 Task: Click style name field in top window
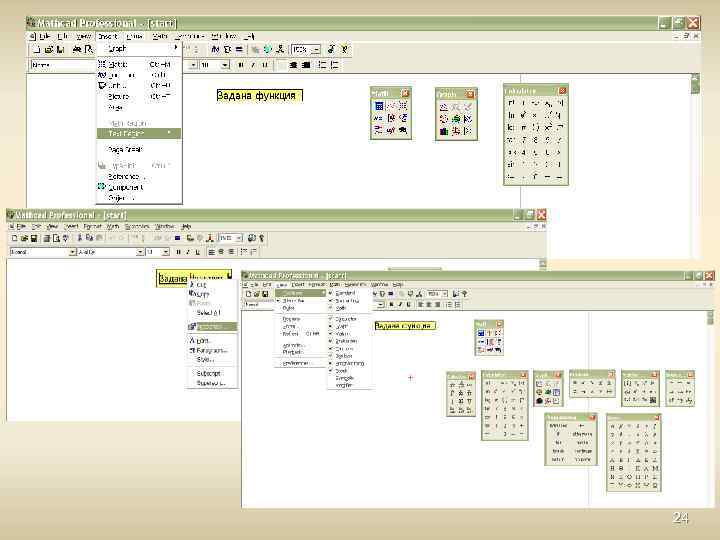62,65
